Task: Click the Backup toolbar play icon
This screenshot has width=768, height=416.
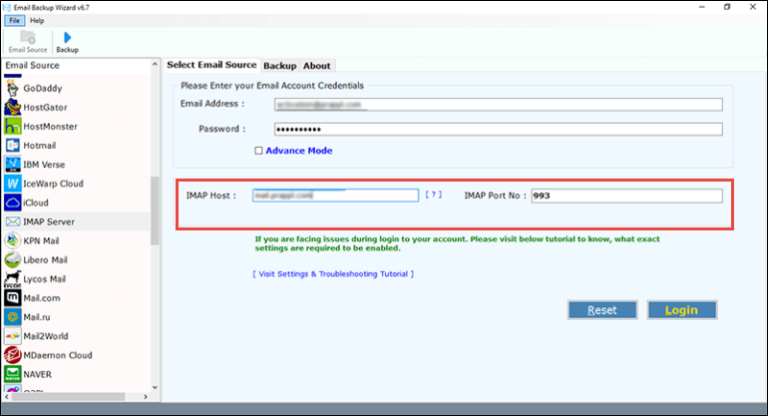Action: tap(67, 37)
